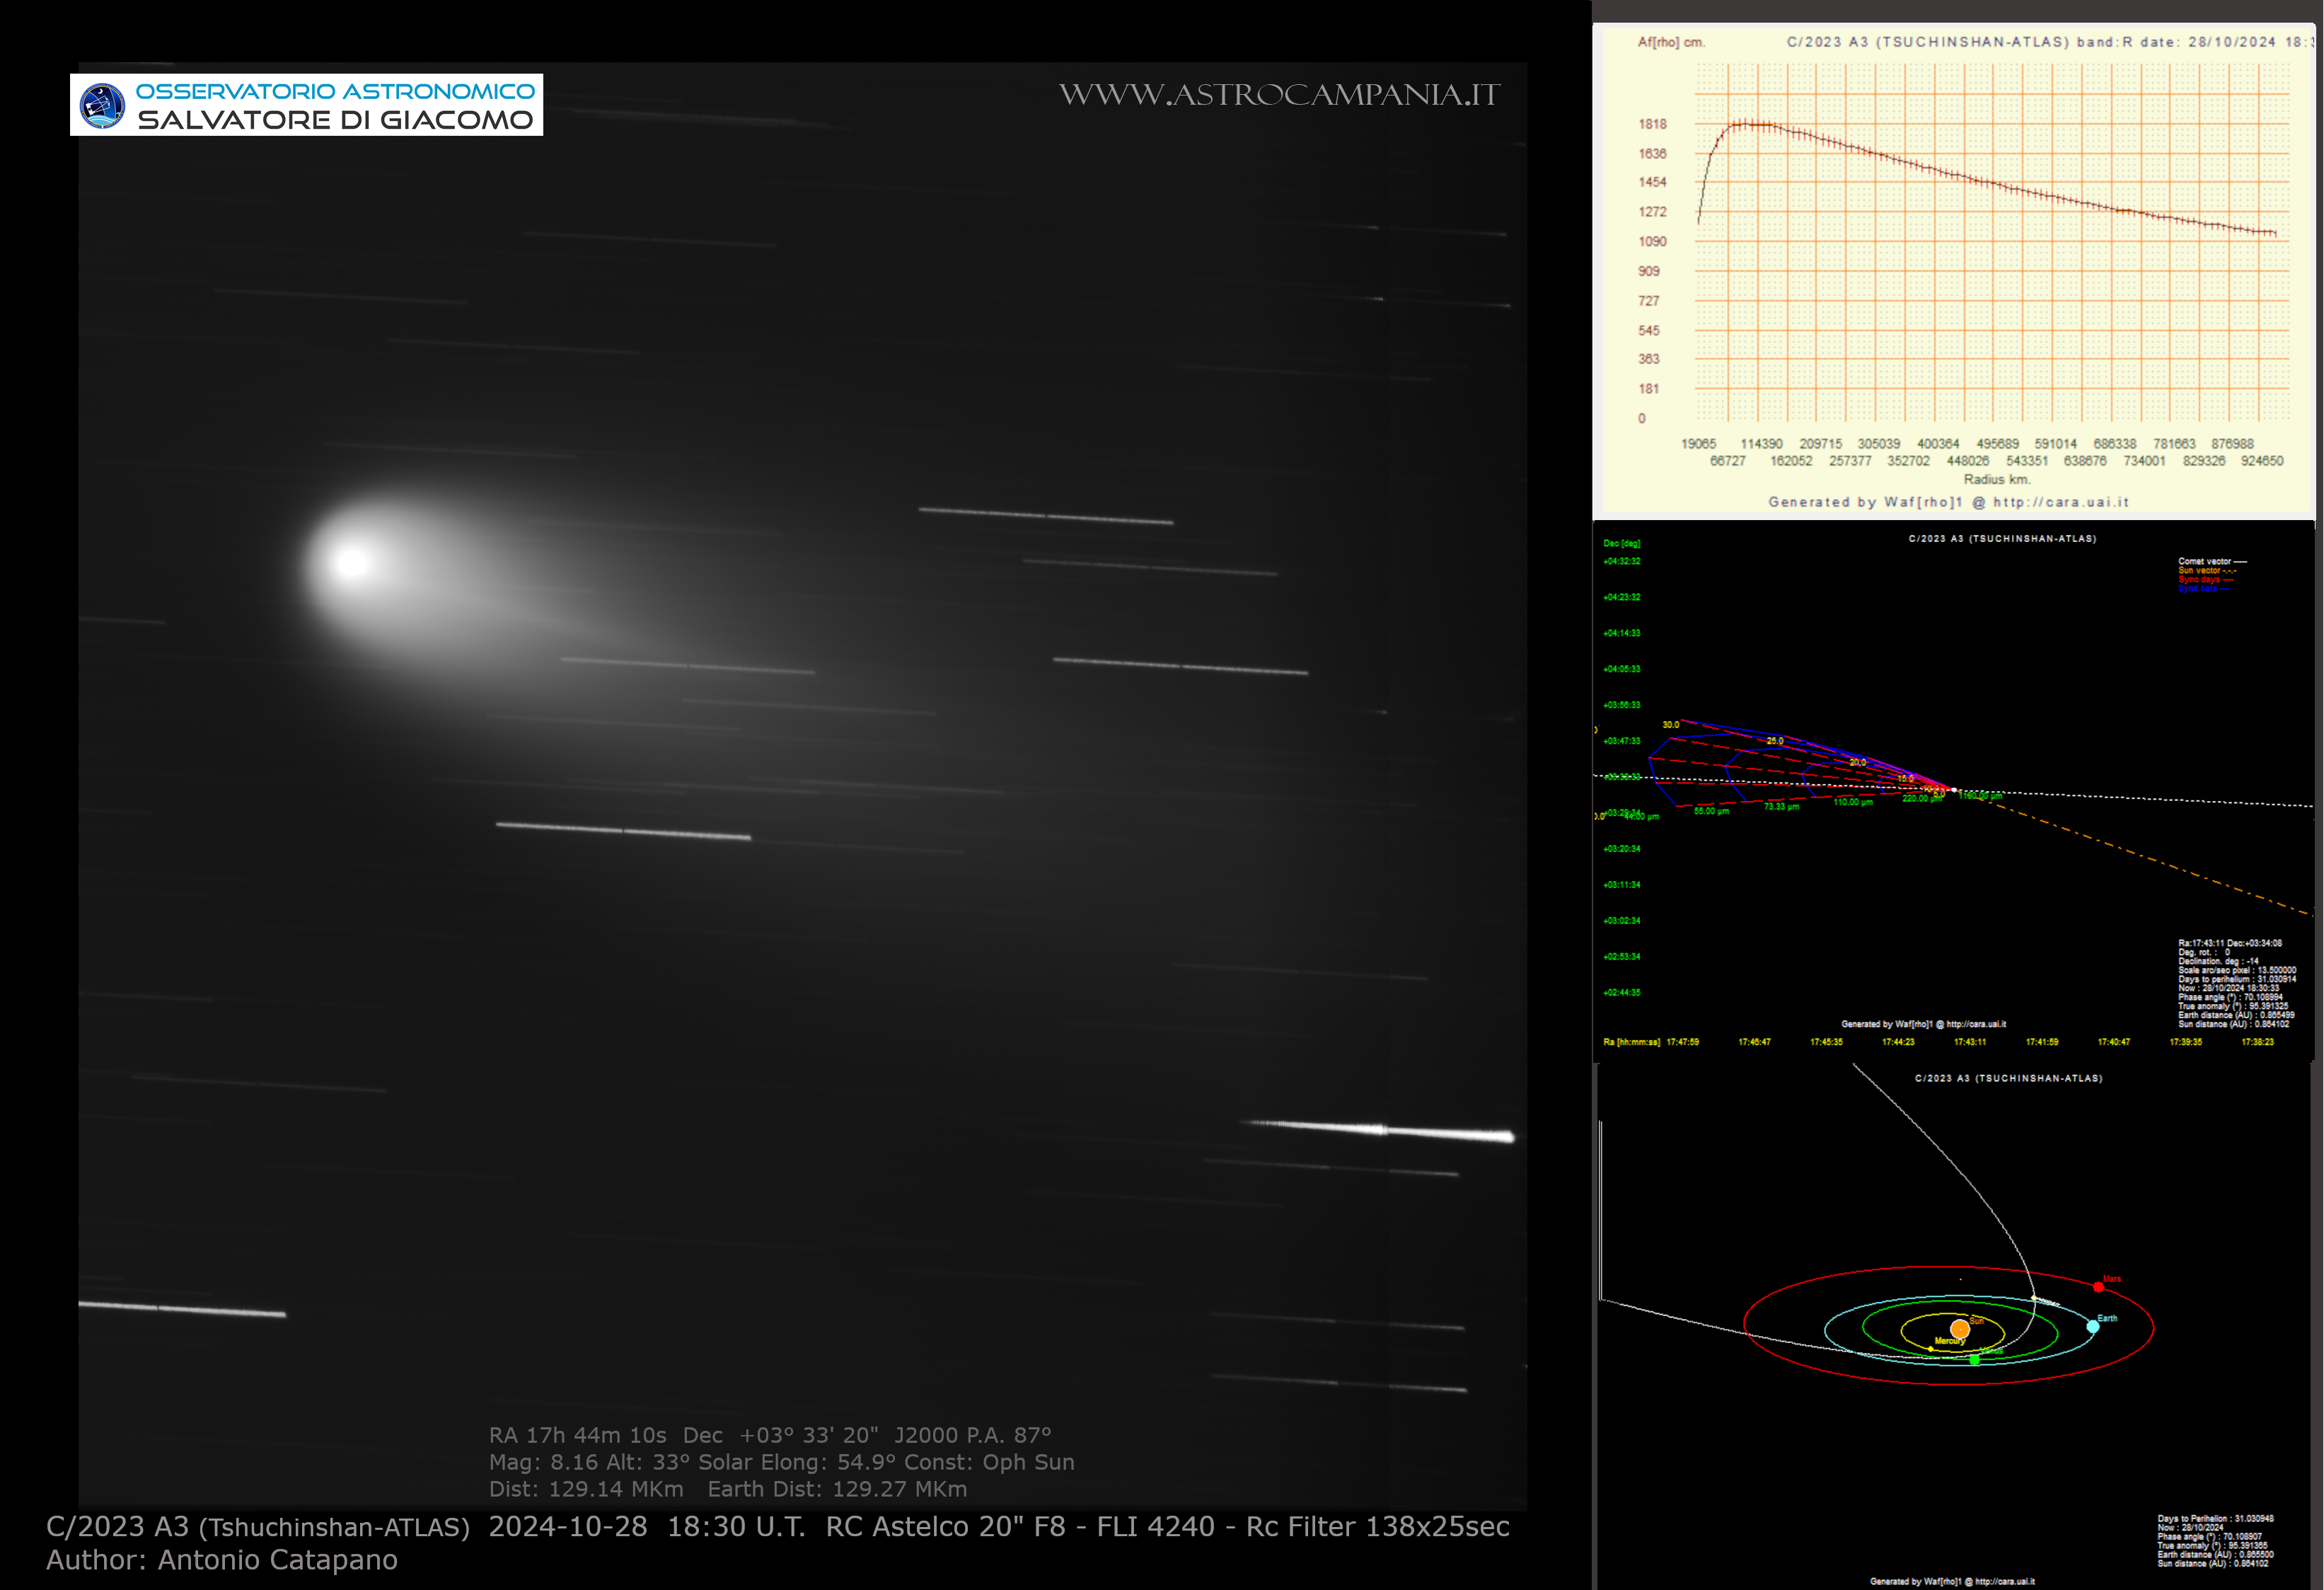The width and height of the screenshot is (2324, 1590).
Task: Click the 17:43:11 RA axis label
Action: (x=1970, y=1042)
